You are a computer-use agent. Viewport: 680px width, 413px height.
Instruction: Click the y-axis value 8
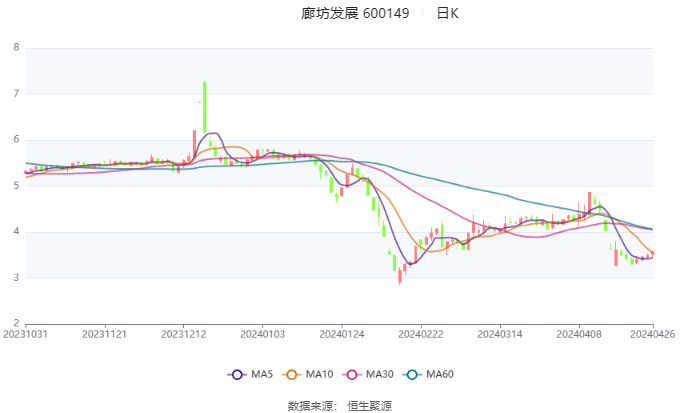click(x=16, y=47)
